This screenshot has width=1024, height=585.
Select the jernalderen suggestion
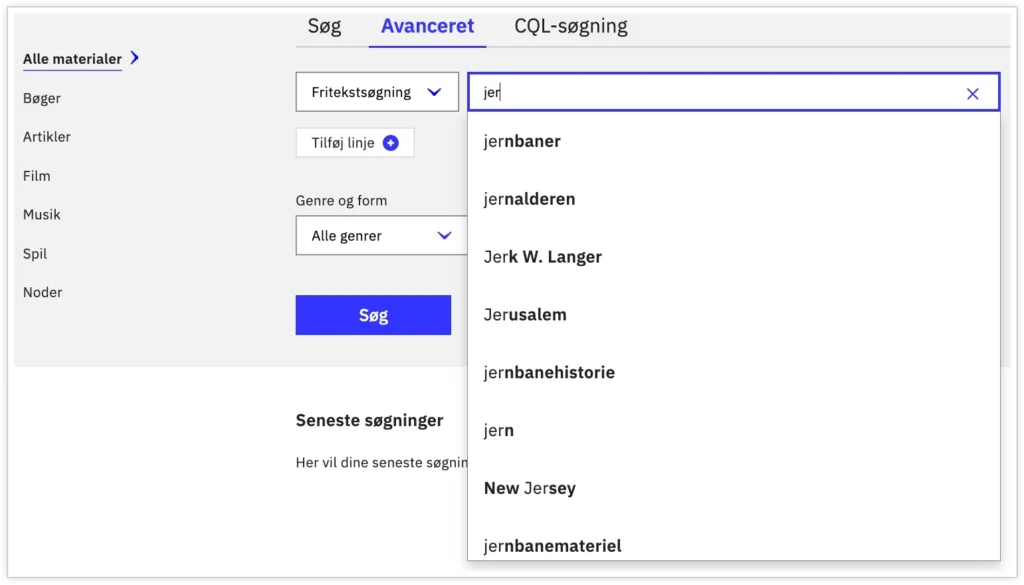point(529,199)
